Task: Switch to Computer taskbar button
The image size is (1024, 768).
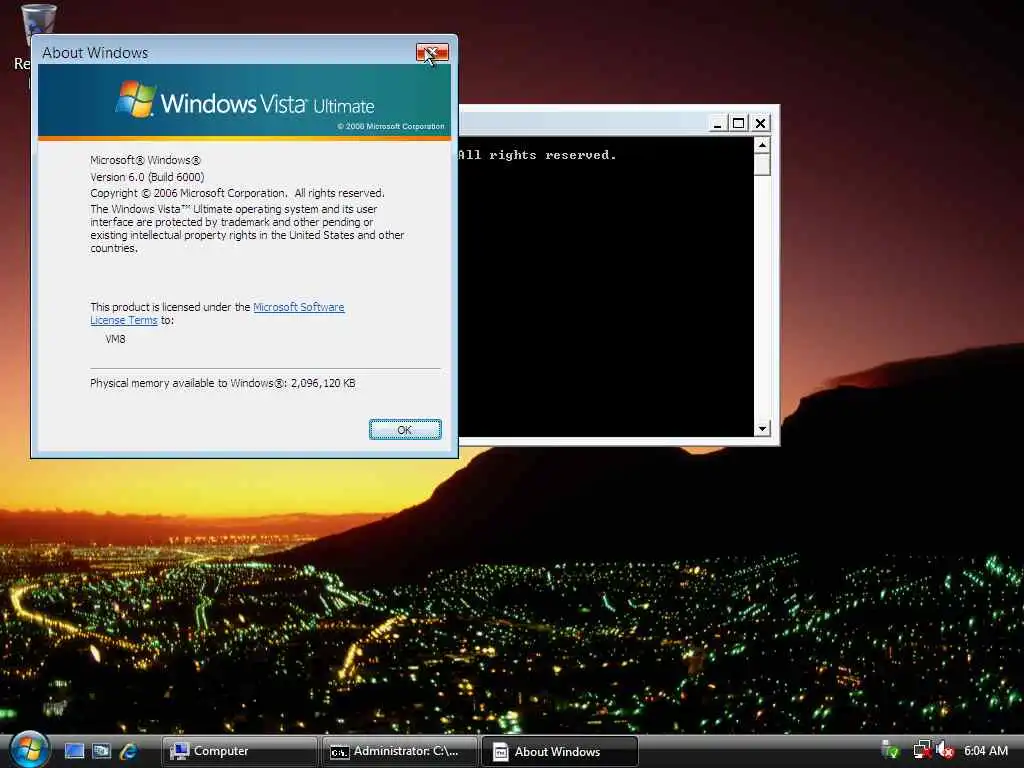Action: point(239,751)
